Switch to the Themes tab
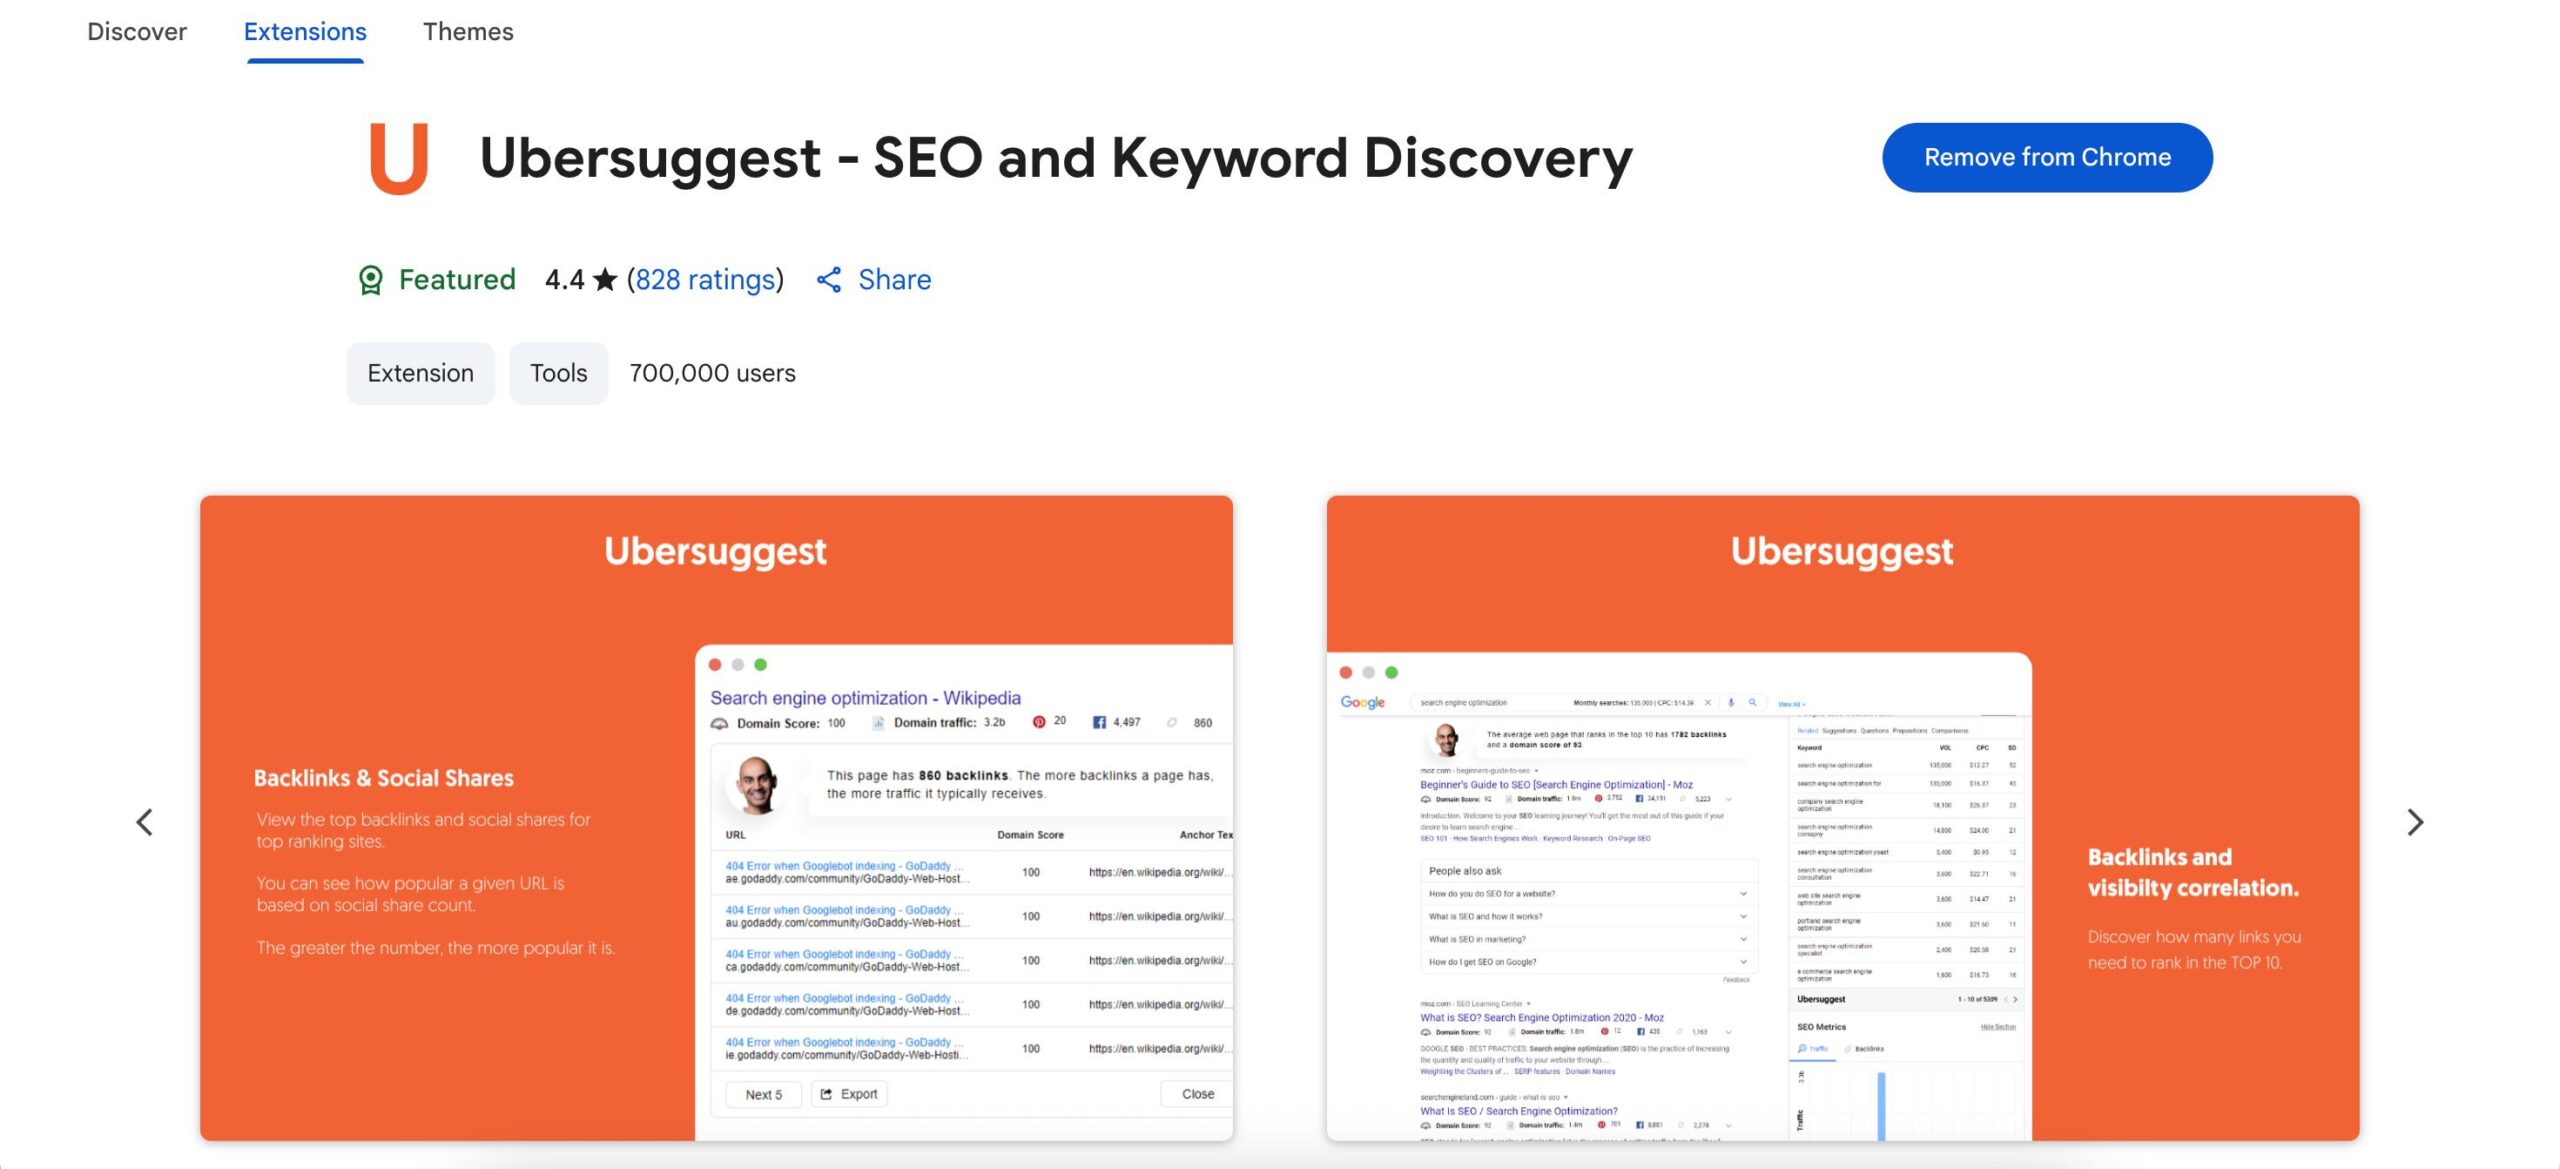2560x1169 pixels. [468, 32]
